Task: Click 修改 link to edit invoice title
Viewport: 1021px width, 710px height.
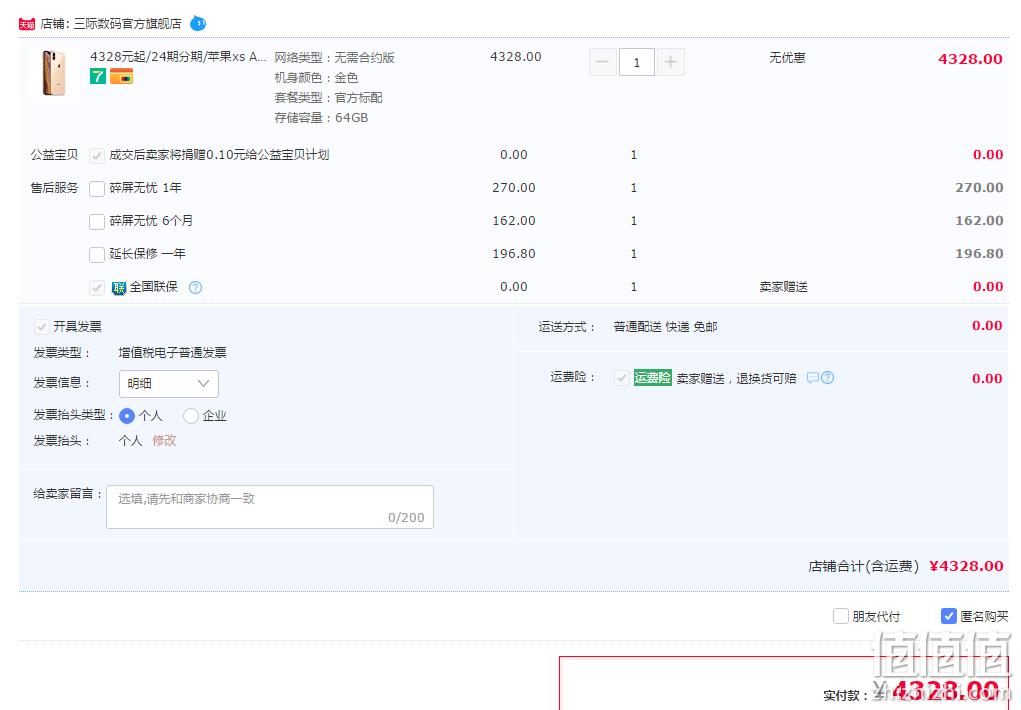Action: 164,440
